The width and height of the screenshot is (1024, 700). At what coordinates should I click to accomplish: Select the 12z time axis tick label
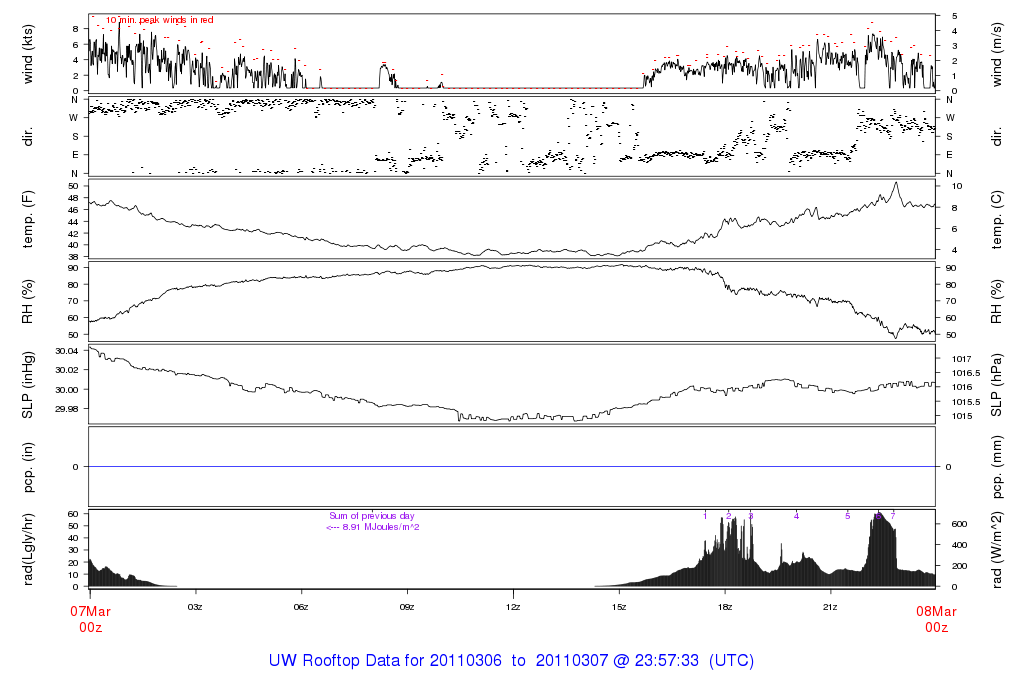513,607
